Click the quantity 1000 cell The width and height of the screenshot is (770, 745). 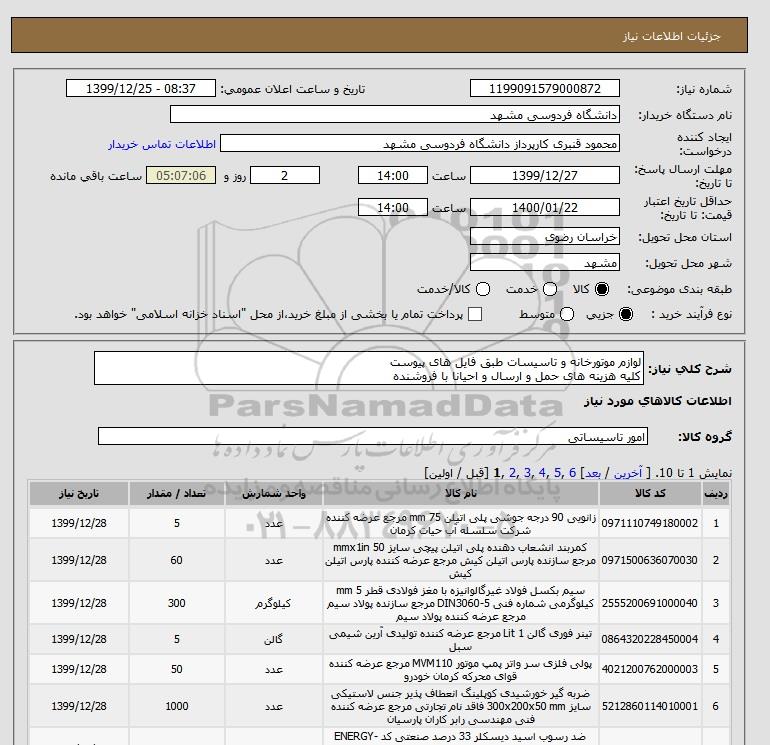[177, 706]
